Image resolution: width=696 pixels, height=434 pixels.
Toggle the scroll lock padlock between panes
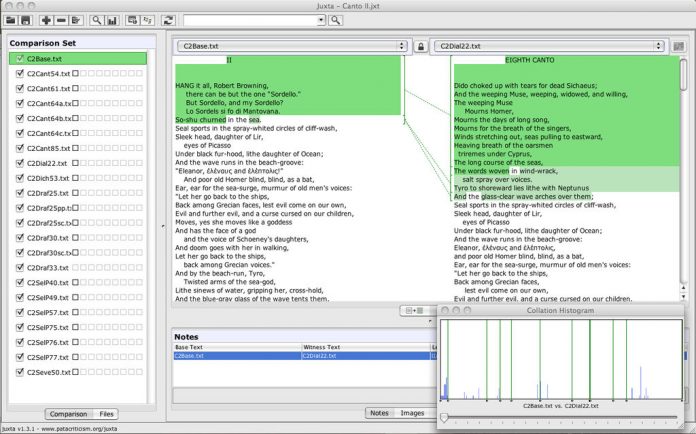pyautogui.click(x=421, y=46)
